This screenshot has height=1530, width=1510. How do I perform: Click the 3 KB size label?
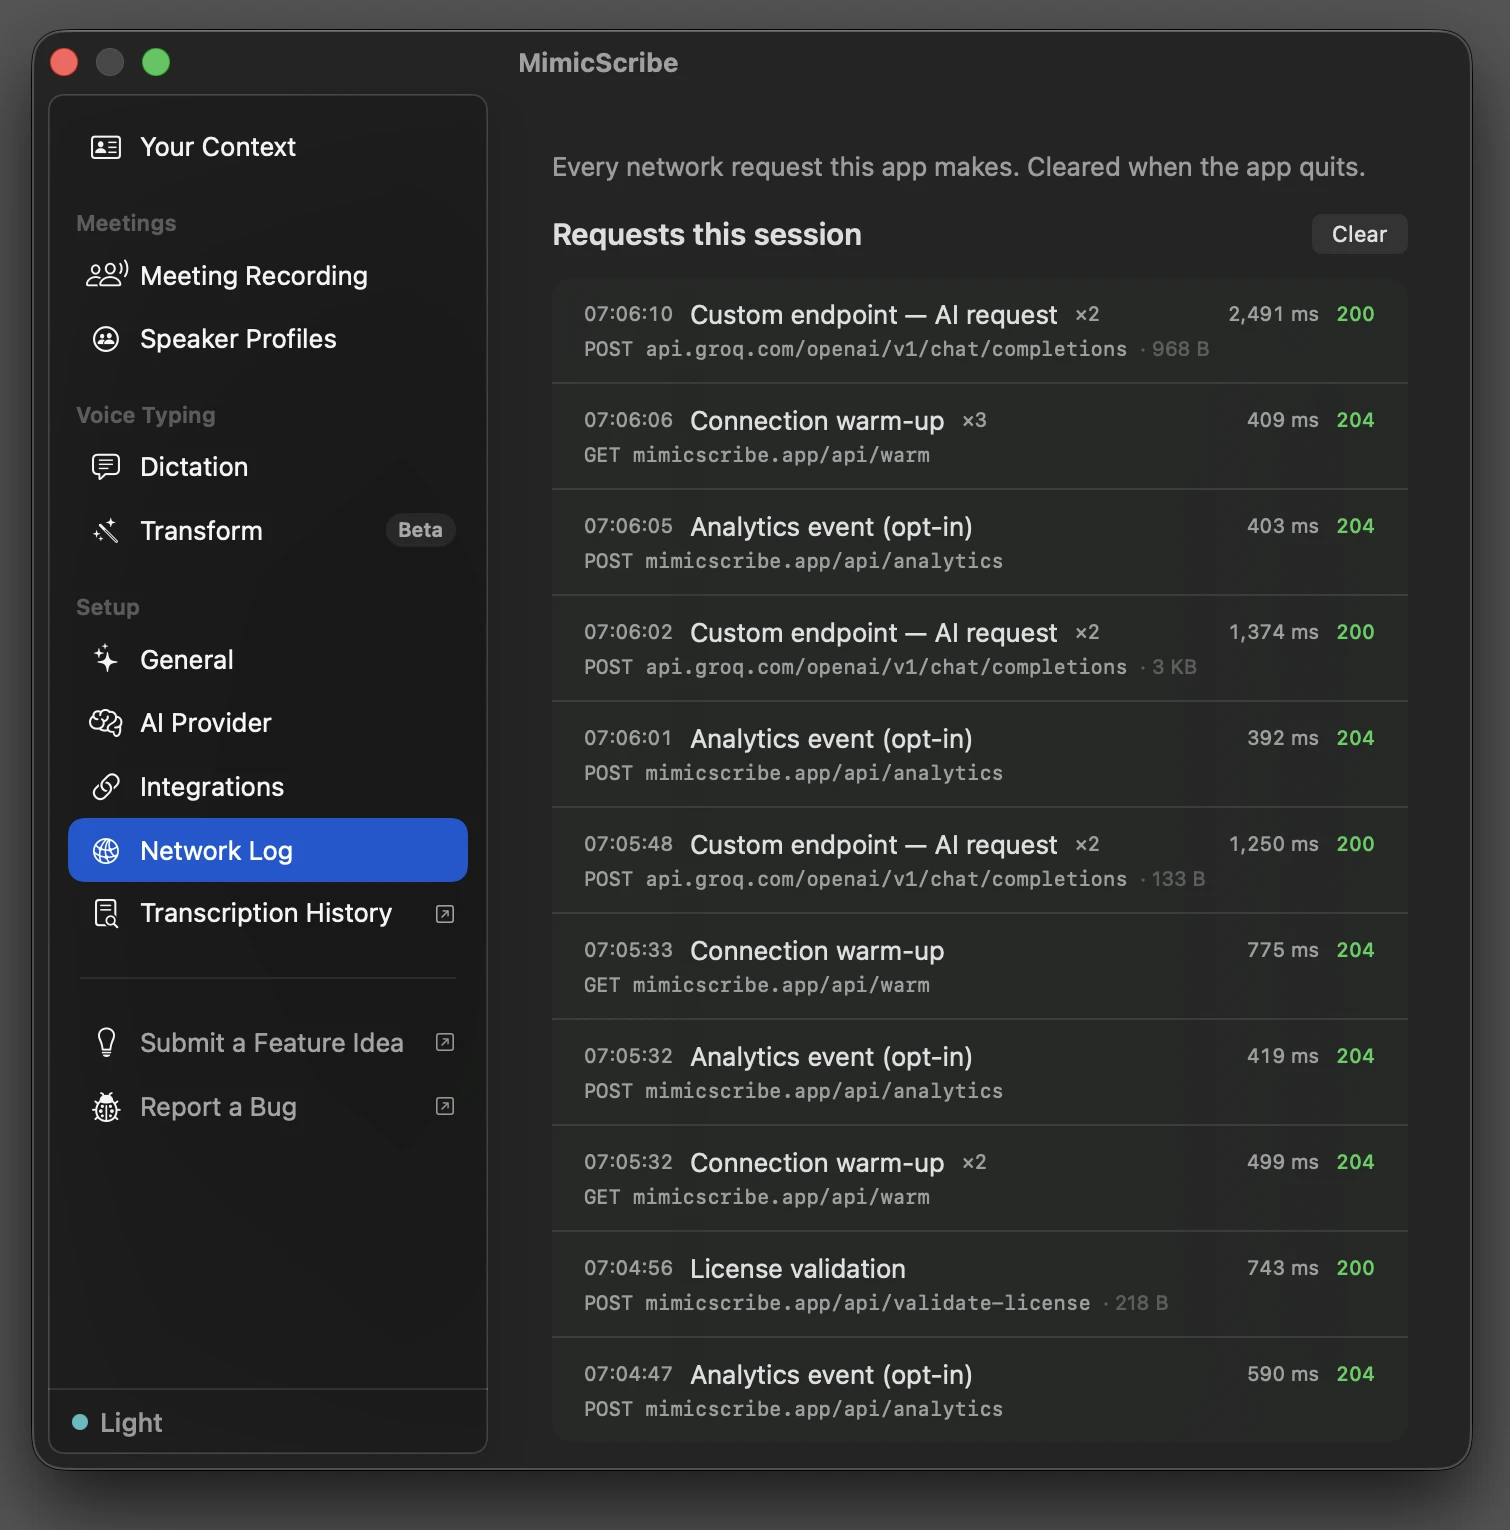tap(1174, 667)
